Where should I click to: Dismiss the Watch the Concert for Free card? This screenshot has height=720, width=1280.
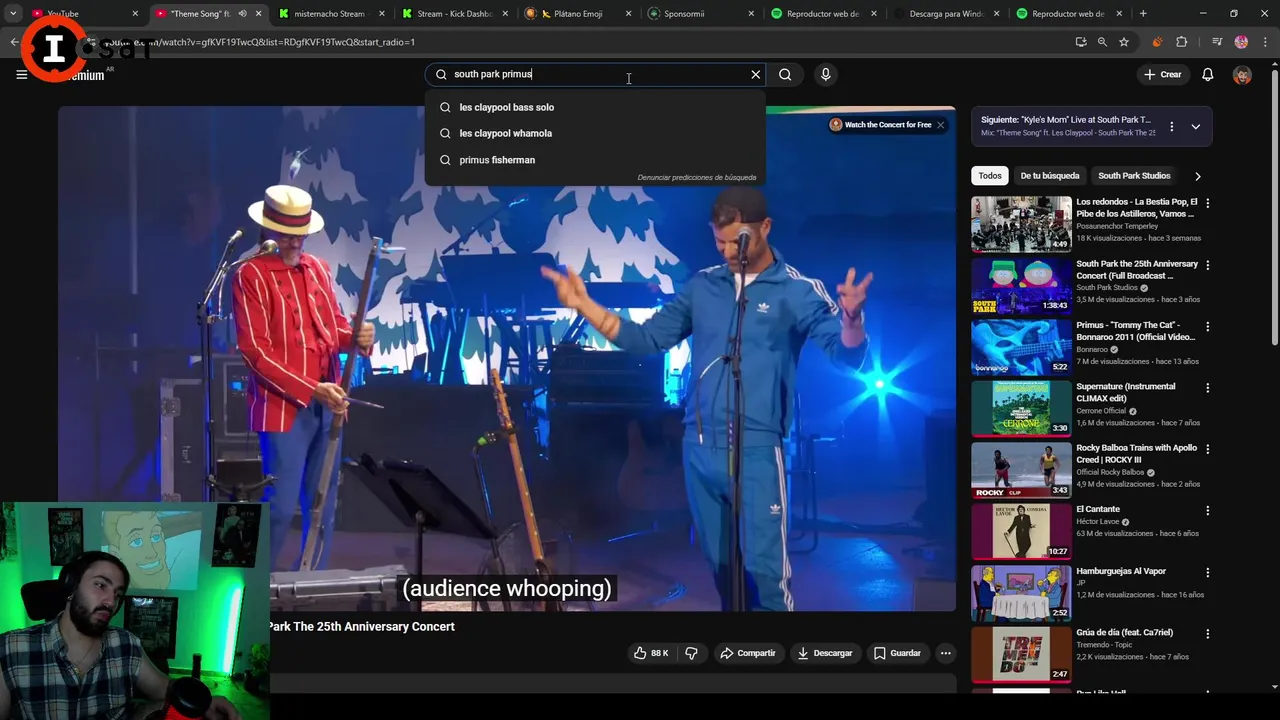[940, 125]
